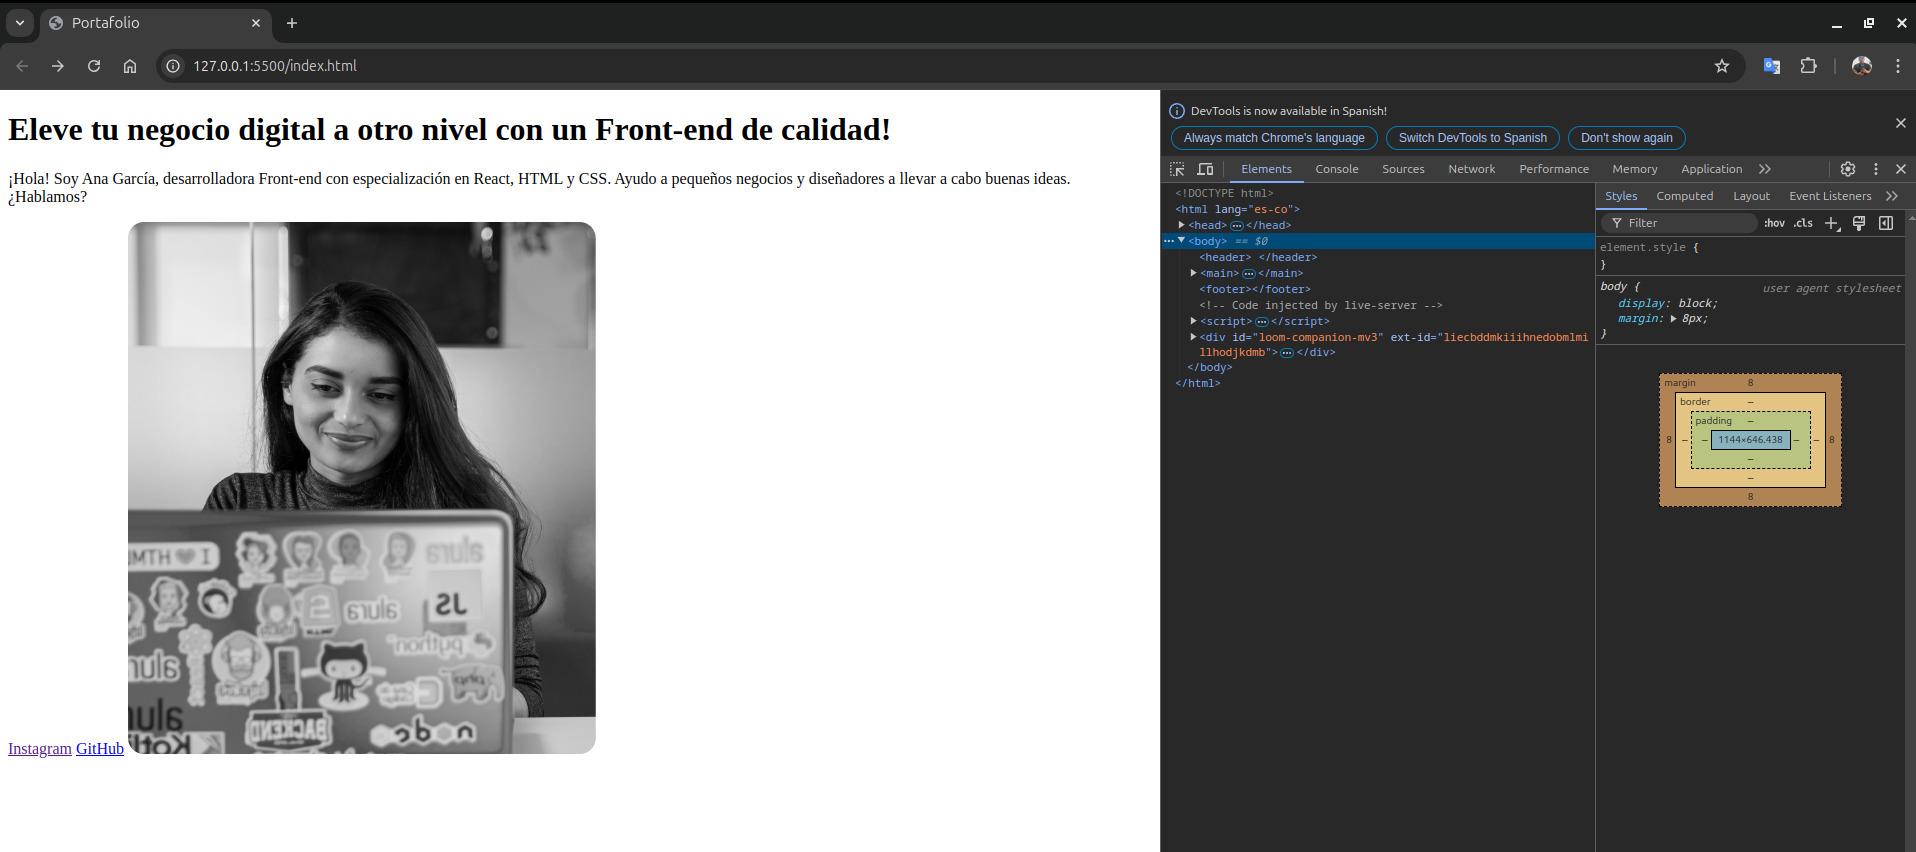The width and height of the screenshot is (1916, 852).
Task: Select the live-server comment row
Action: [1321, 305]
